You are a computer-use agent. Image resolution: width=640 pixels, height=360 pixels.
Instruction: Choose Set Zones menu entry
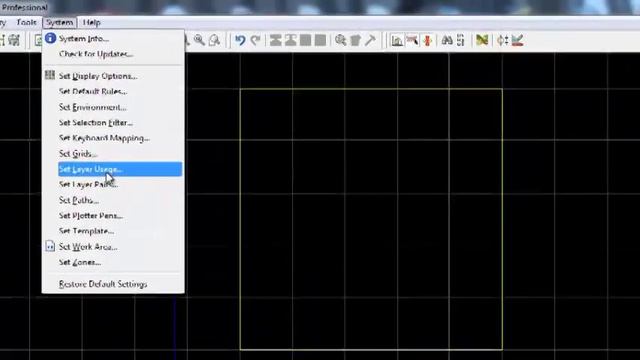tap(113, 262)
